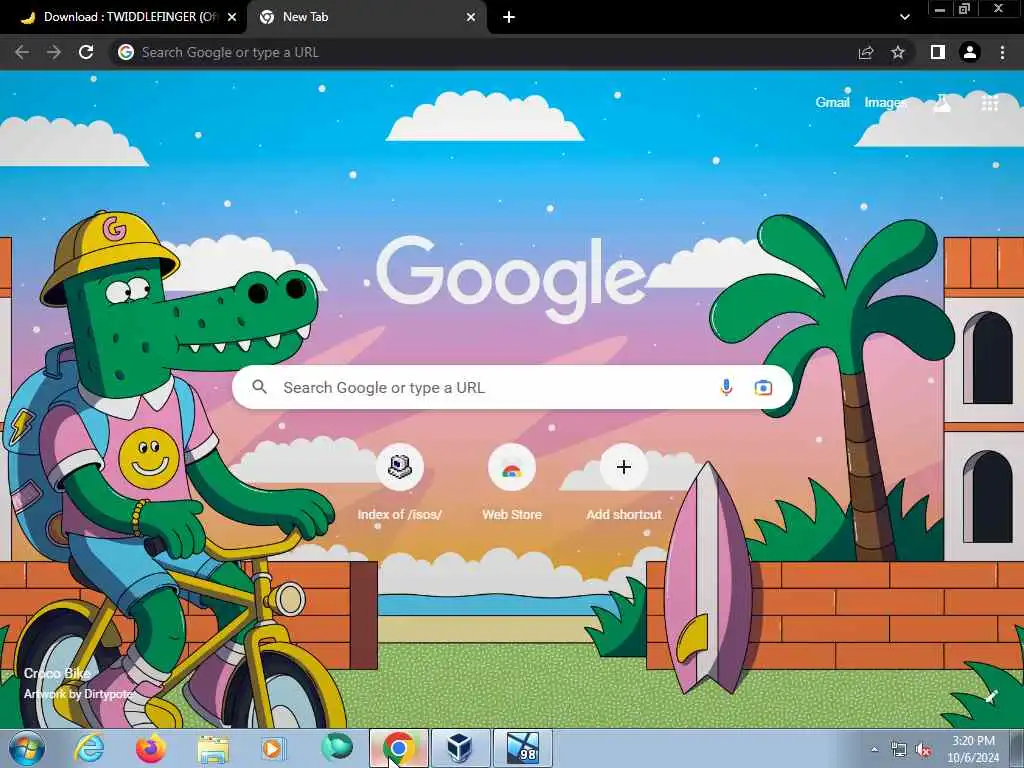The width and height of the screenshot is (1024, 768).
Task: Open Windows Media Player taskbar icon
Action: click(x=272, y=748)
